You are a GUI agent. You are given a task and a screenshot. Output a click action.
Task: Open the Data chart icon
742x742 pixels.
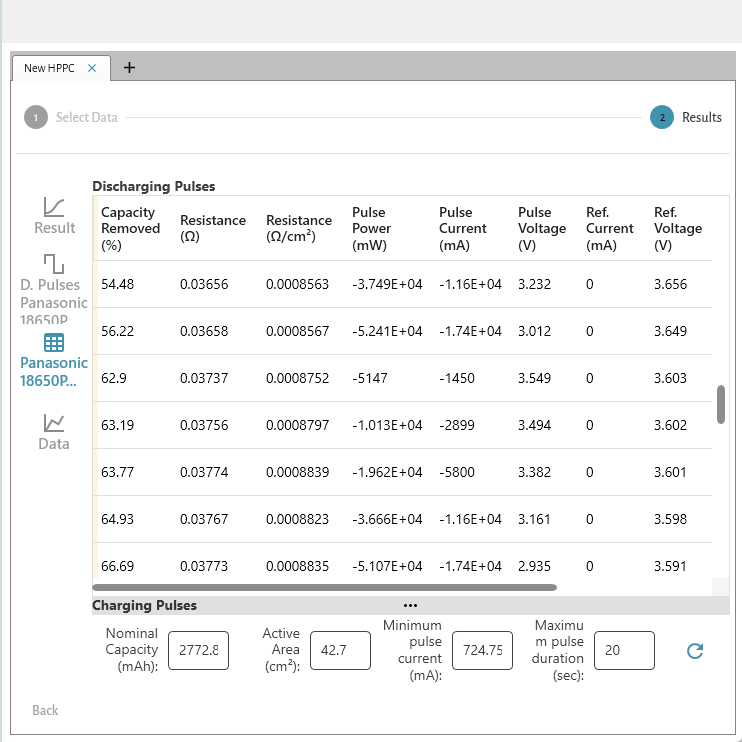tap(54, 422)
